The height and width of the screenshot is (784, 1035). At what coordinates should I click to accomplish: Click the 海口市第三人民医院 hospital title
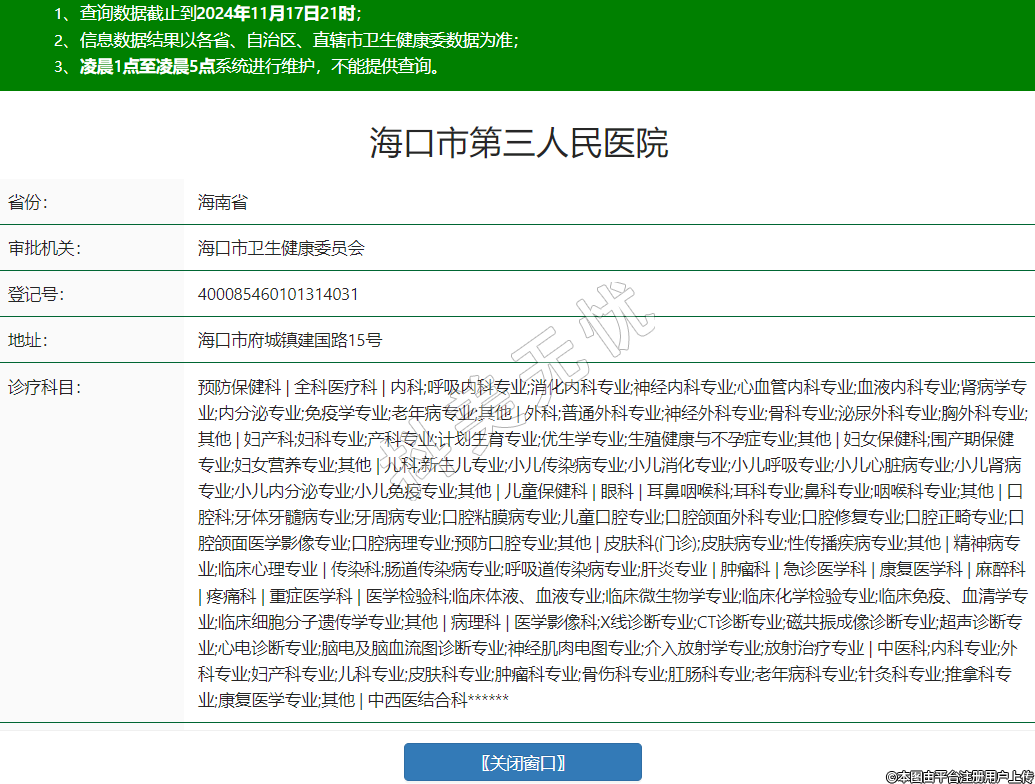point(518,144)
